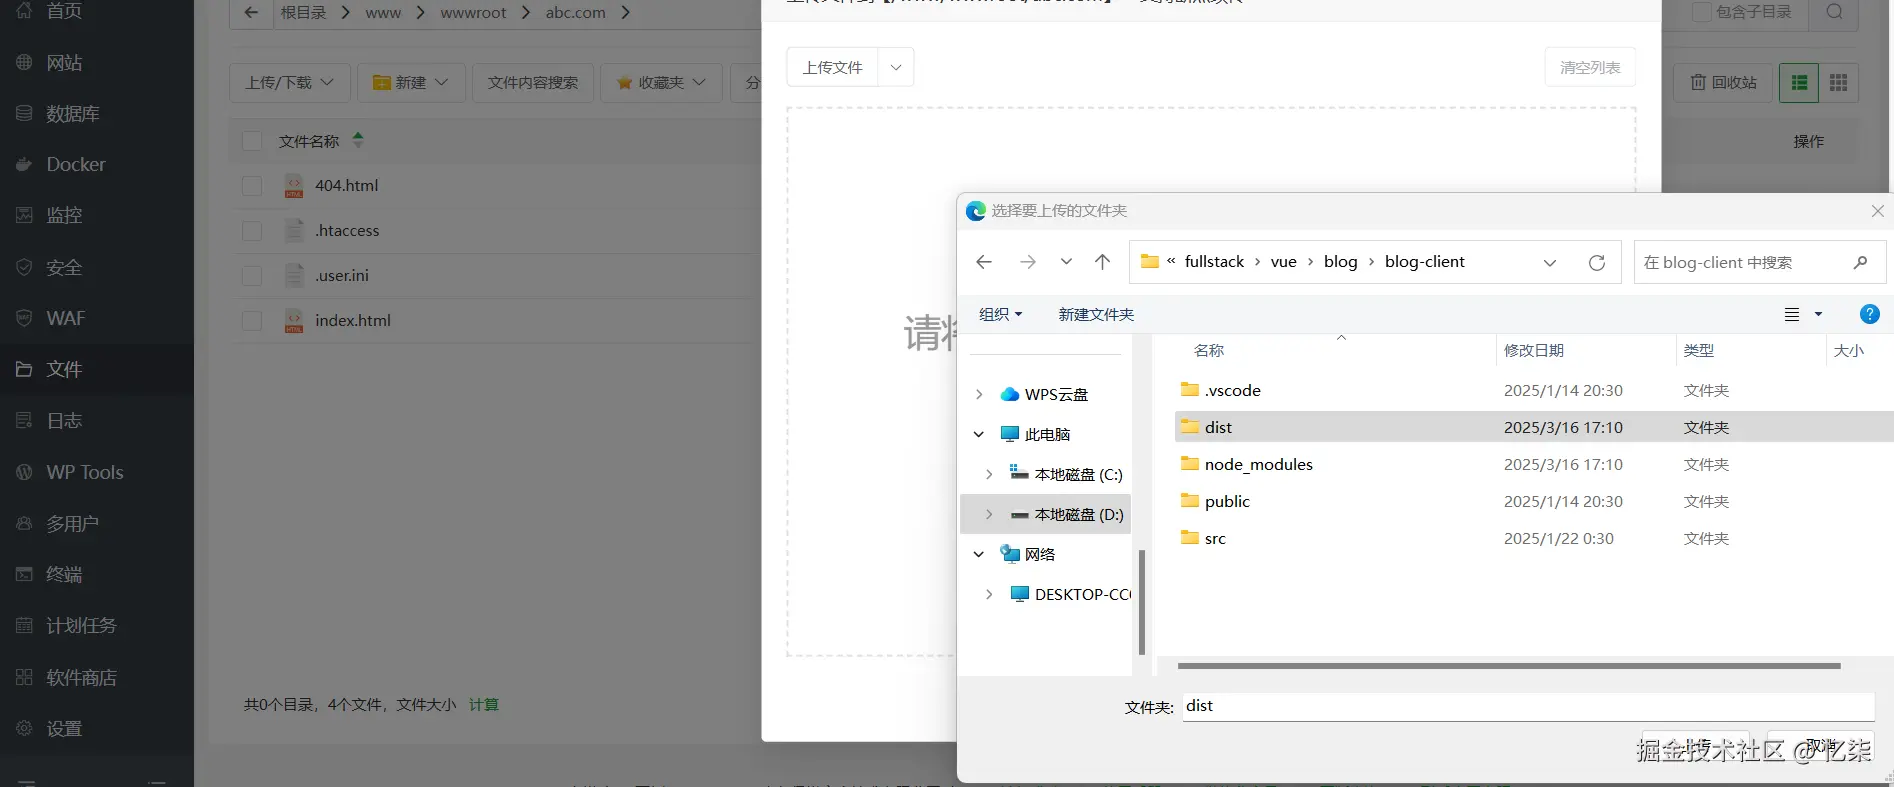Click the 文件 sidebar icon
Screen dimensions: 1894x787
pyautogui.click(x=24, y=369)
